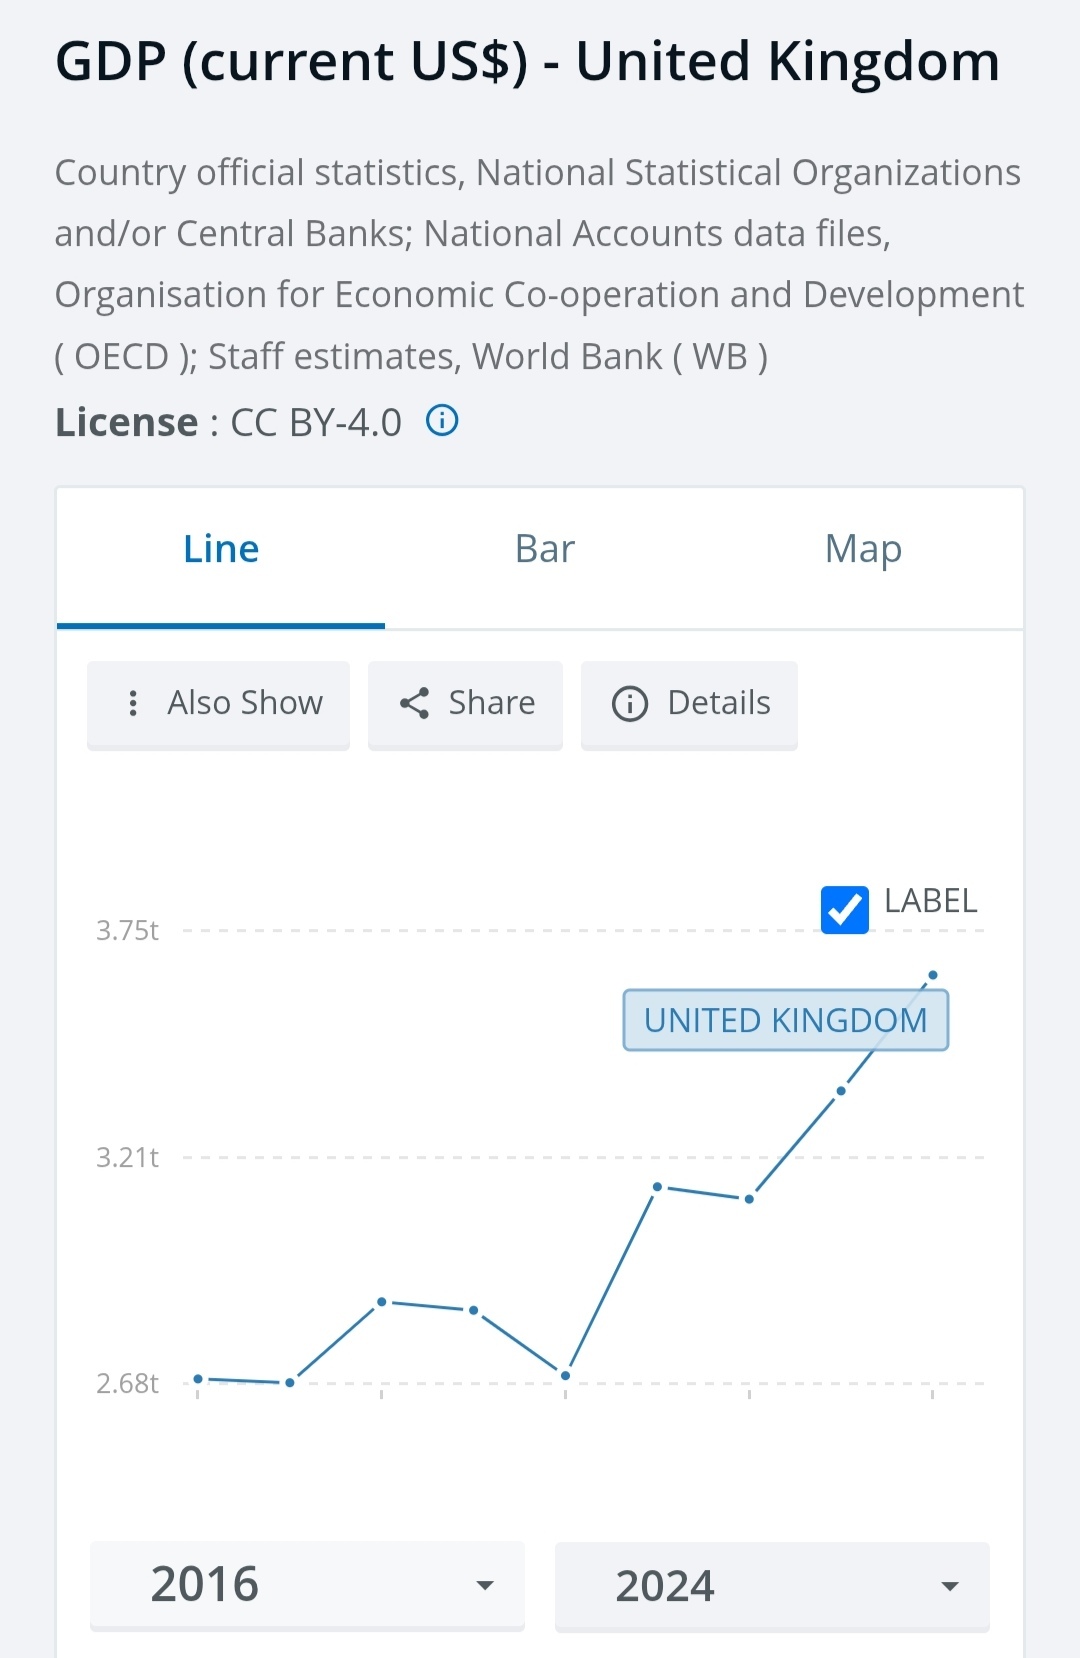Switch to the Map tab

click(863, 549)
